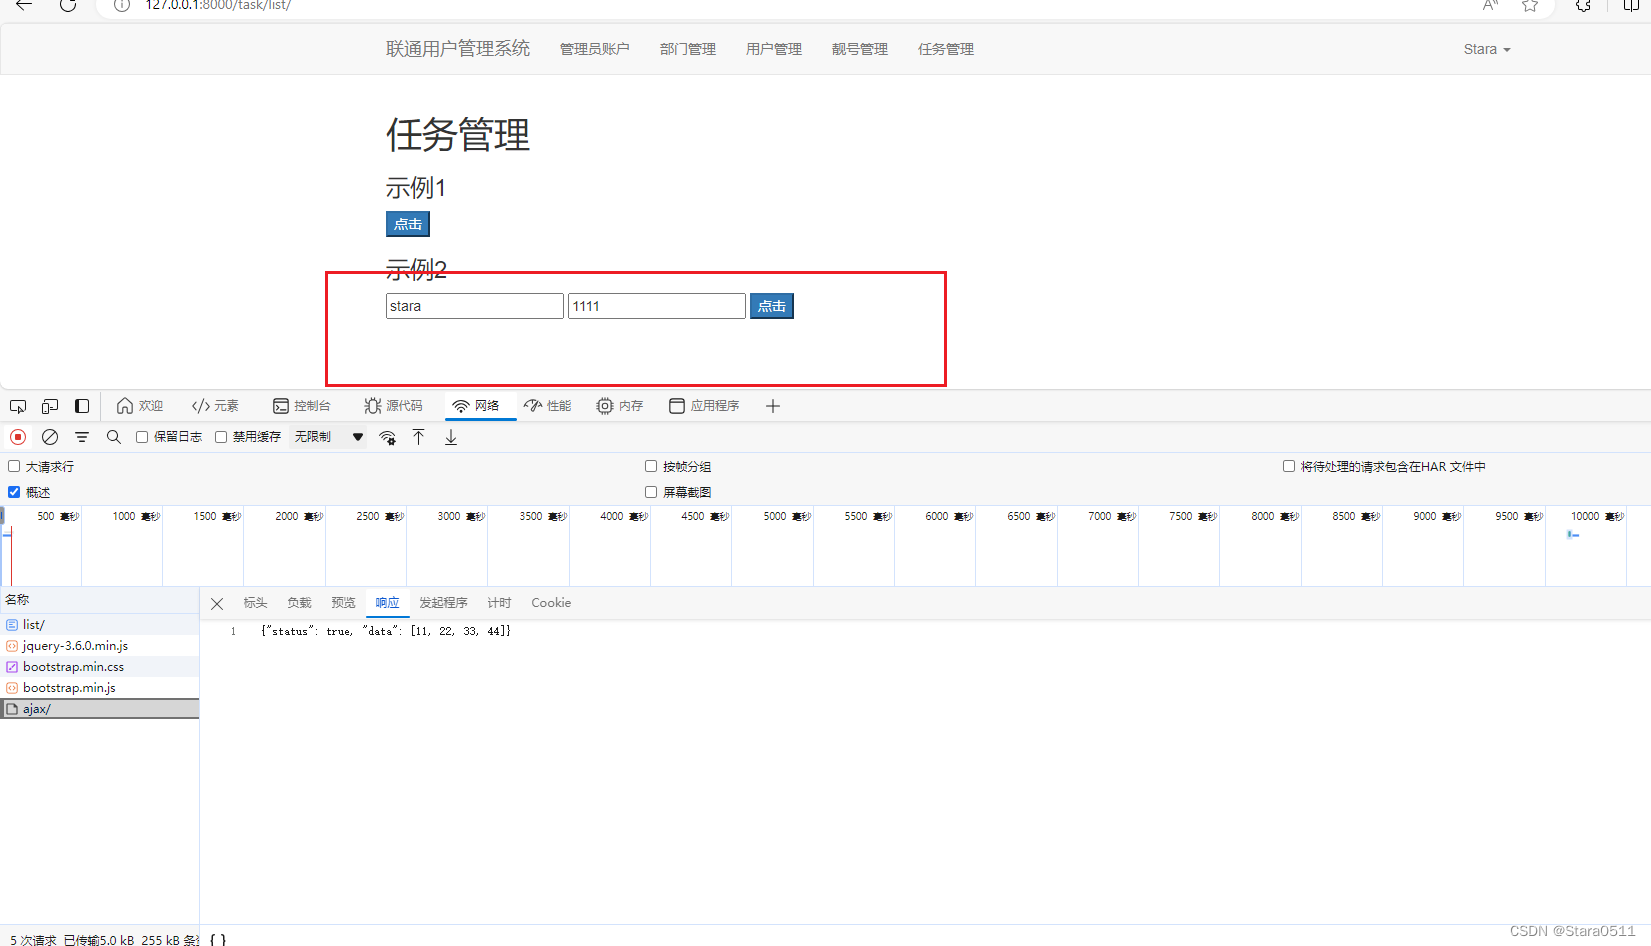This screenshot has height=946, width=1651.
Task: Open the 发起程序 initiator tab
Action: click(x=443, y=603)
